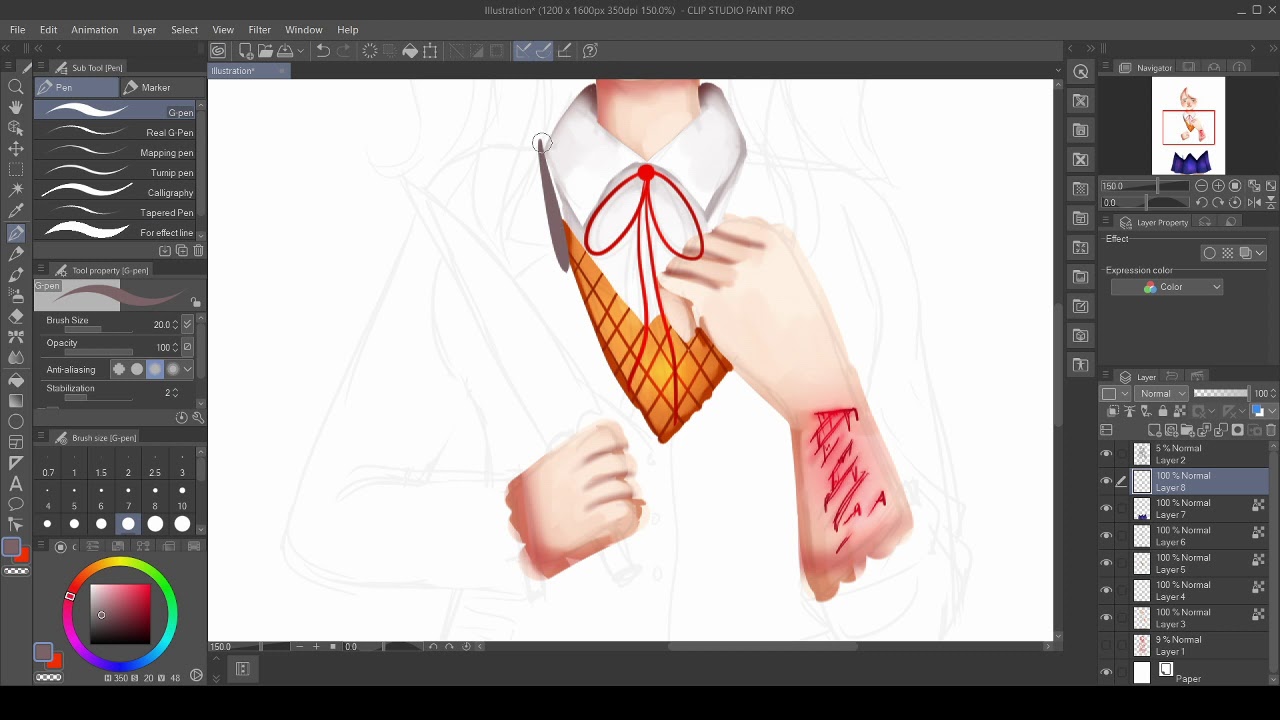Pick the Tapered Pen sub tool
This screenshot has height=720, width=1280.
[115, 212]
